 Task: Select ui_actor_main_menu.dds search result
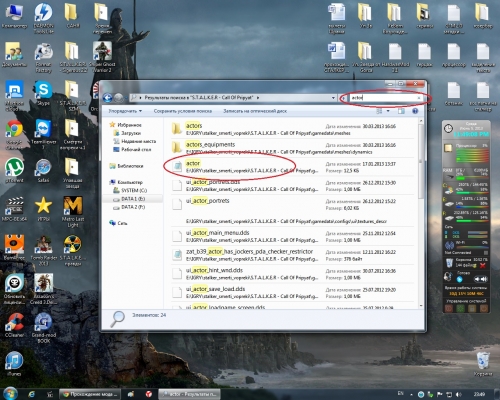[x=293, y=236]
